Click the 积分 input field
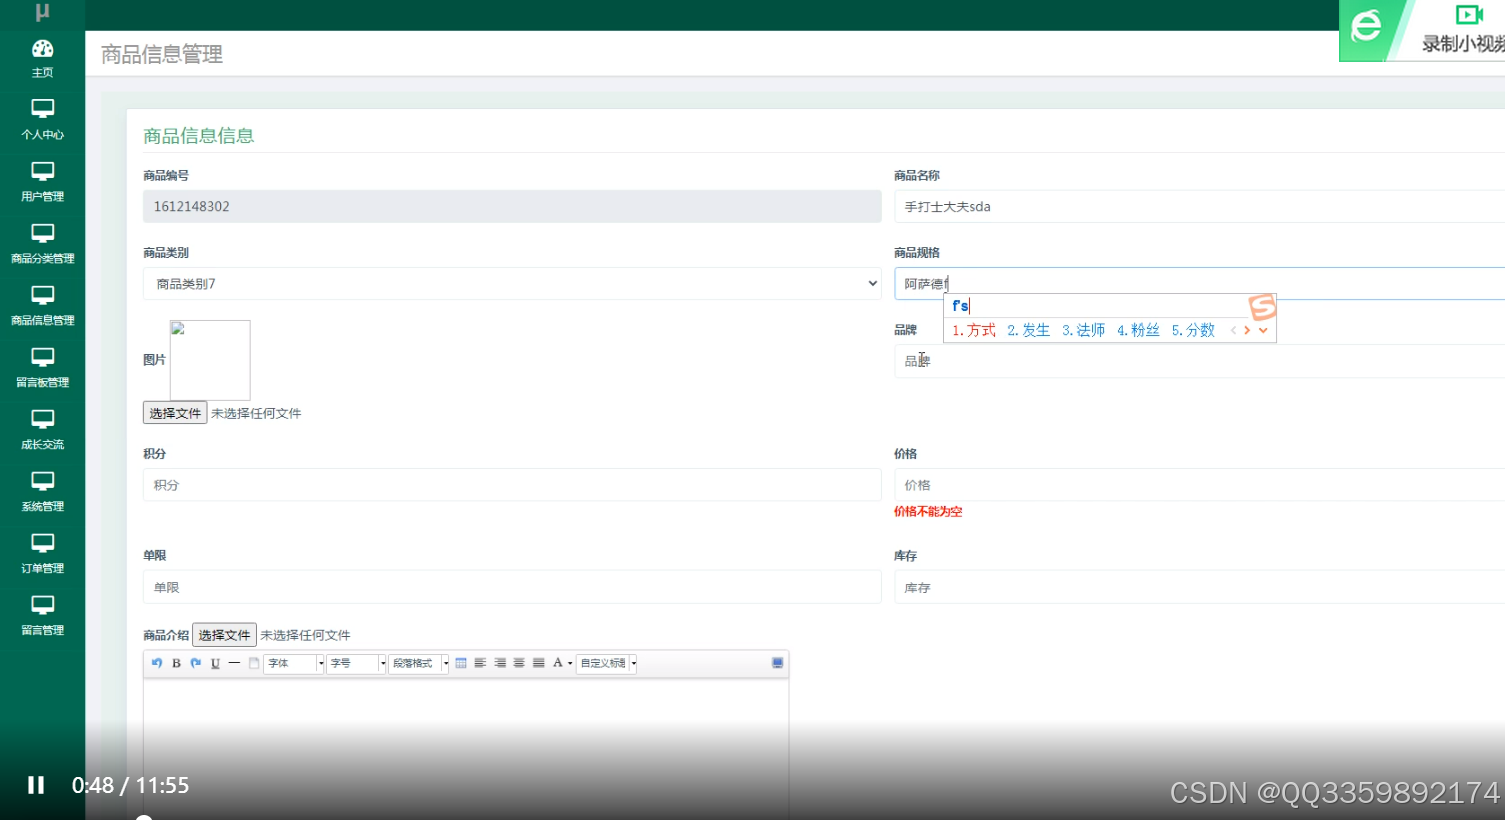 512,485
